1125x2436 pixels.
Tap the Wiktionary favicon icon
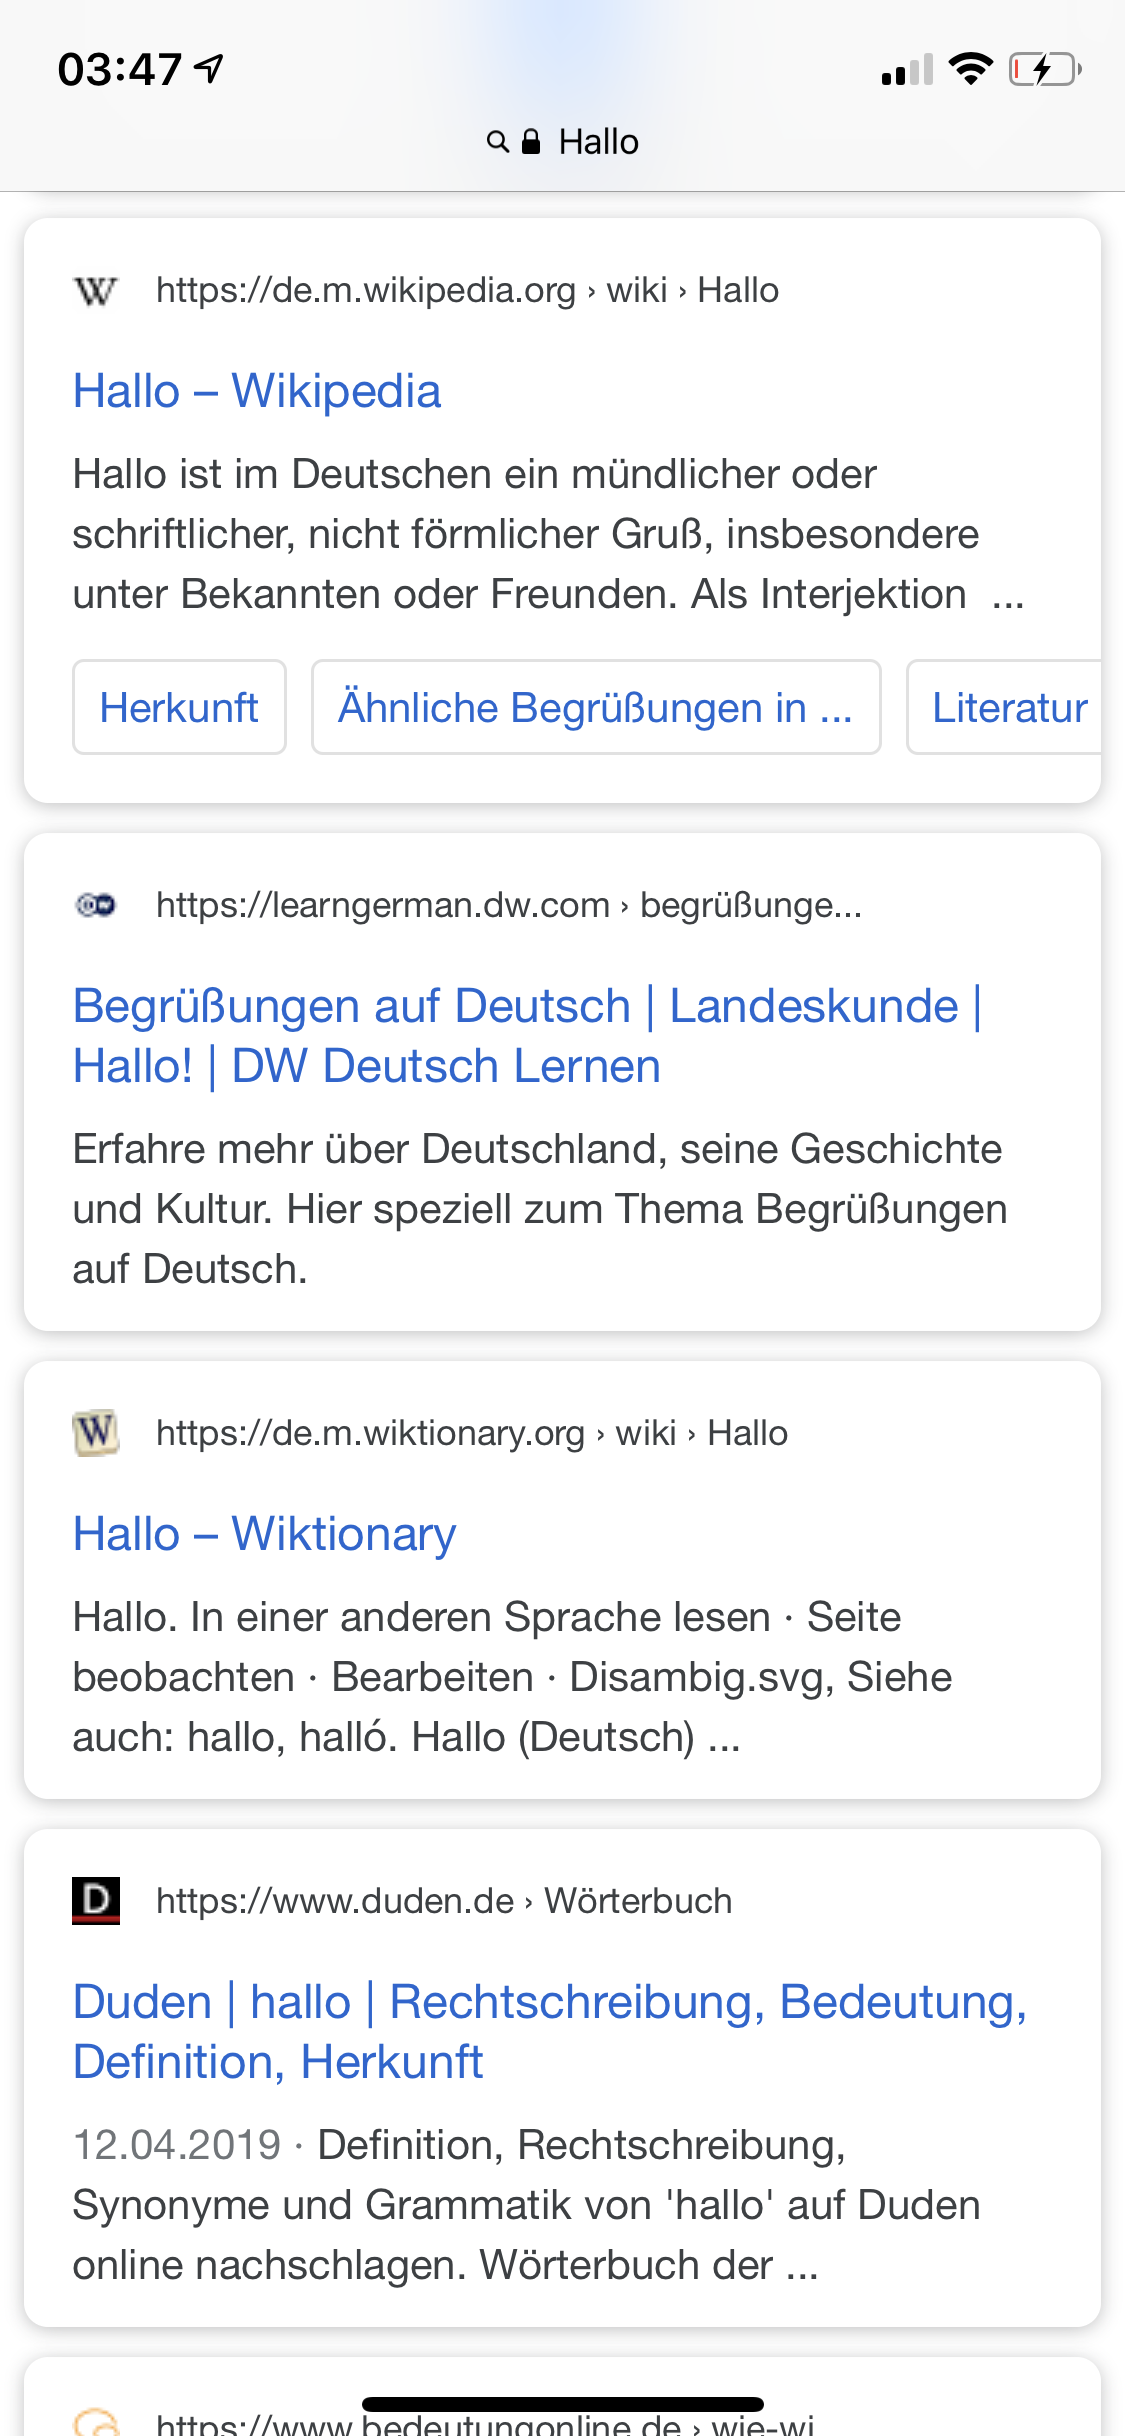(96, 1433)
